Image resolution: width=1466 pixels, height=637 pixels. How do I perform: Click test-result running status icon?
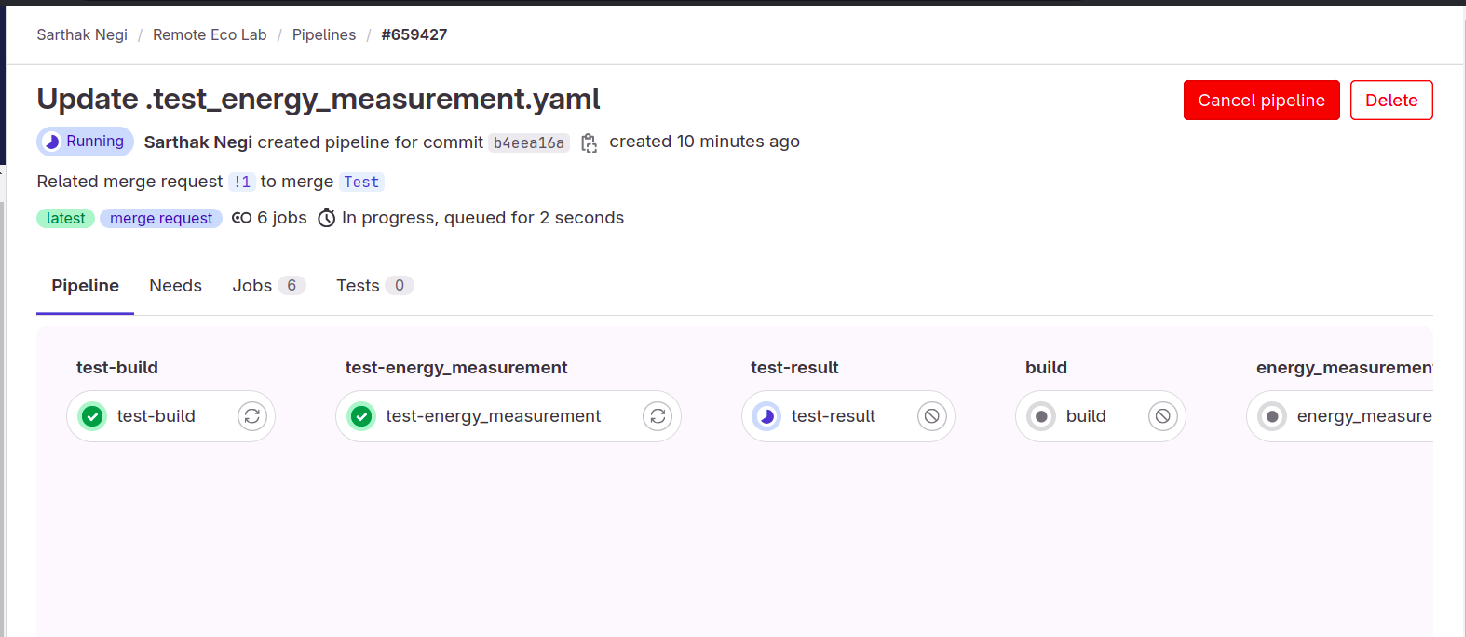tap(767, 416)
